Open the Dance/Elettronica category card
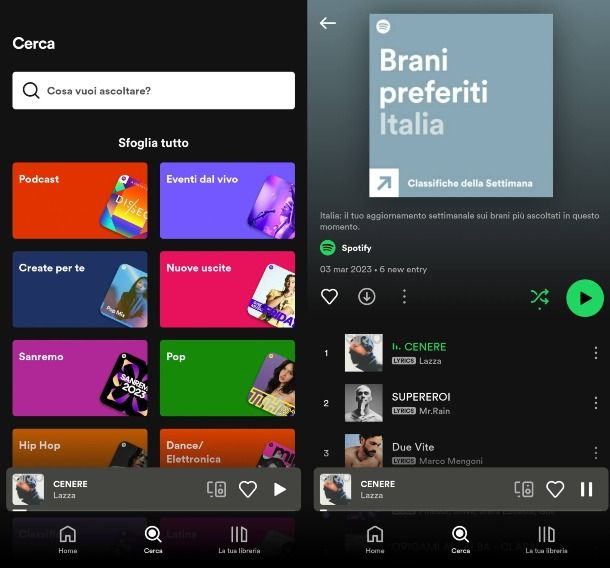Image resolution: width=610 pixels, height=568 pixels. 227,448
